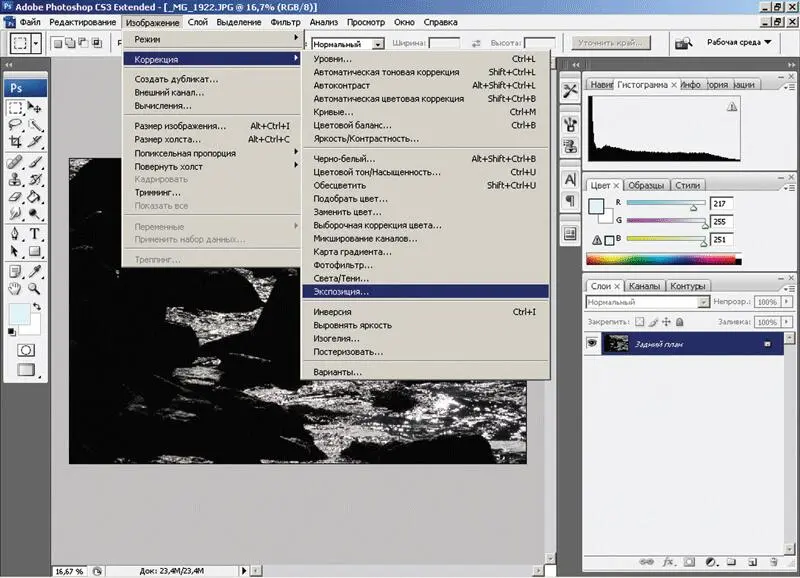This screenshot has width=800, height=578.
Task: Add a layer mask
Action: [x=690, y=562]
